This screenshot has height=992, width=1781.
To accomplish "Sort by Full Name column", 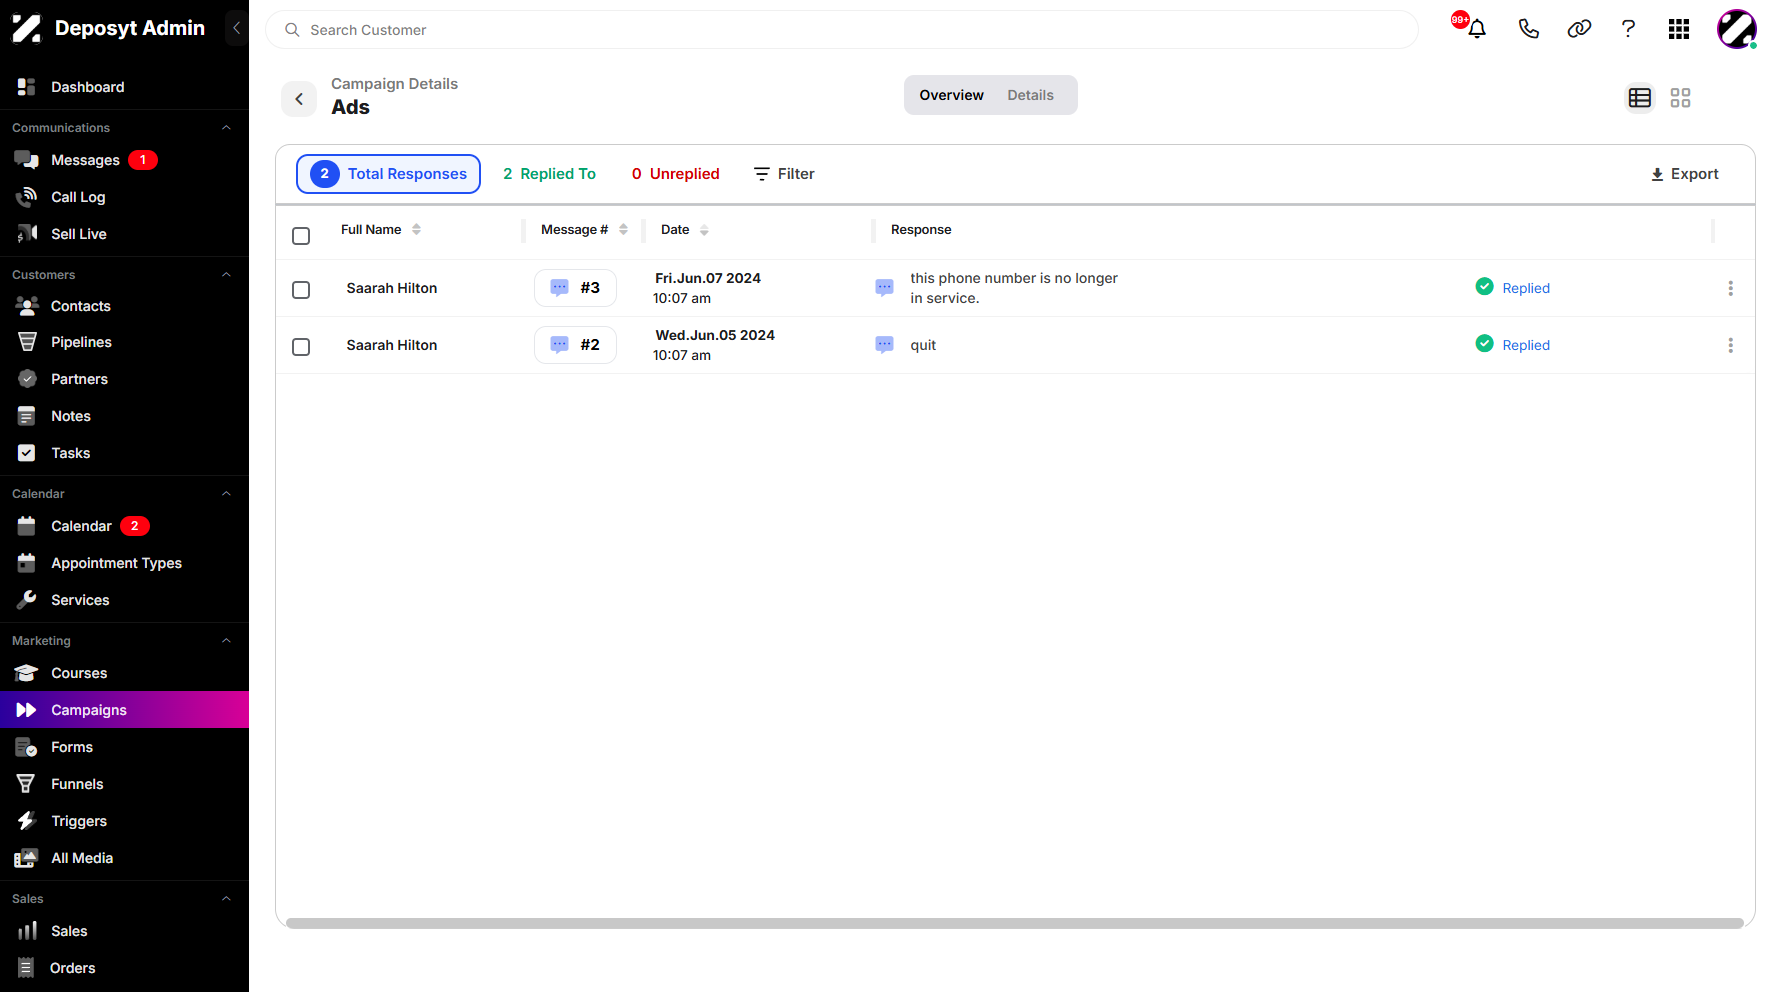I will pyautogui.click(x=416, y=230).
